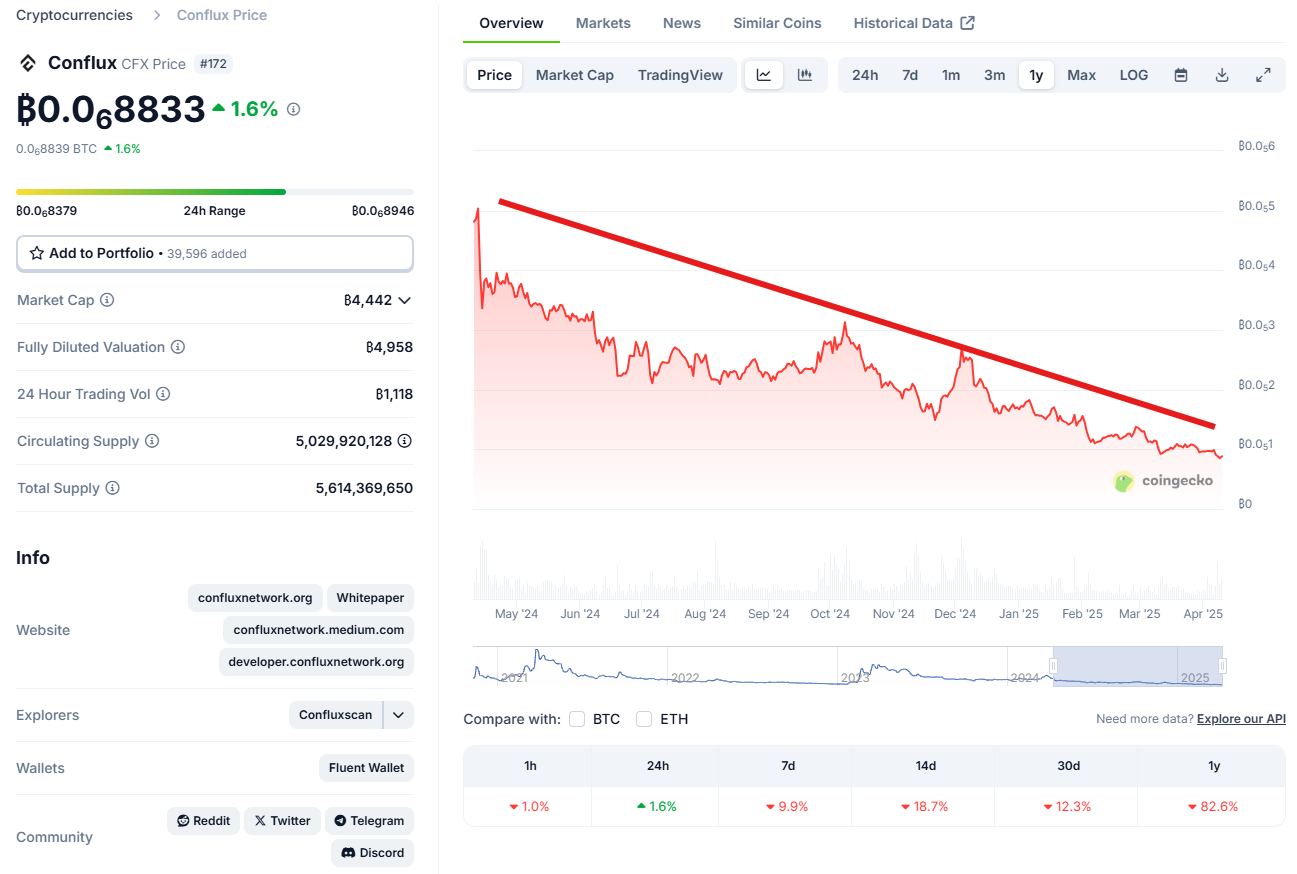Open the calendar date range picker

(x=1181, y=75)
